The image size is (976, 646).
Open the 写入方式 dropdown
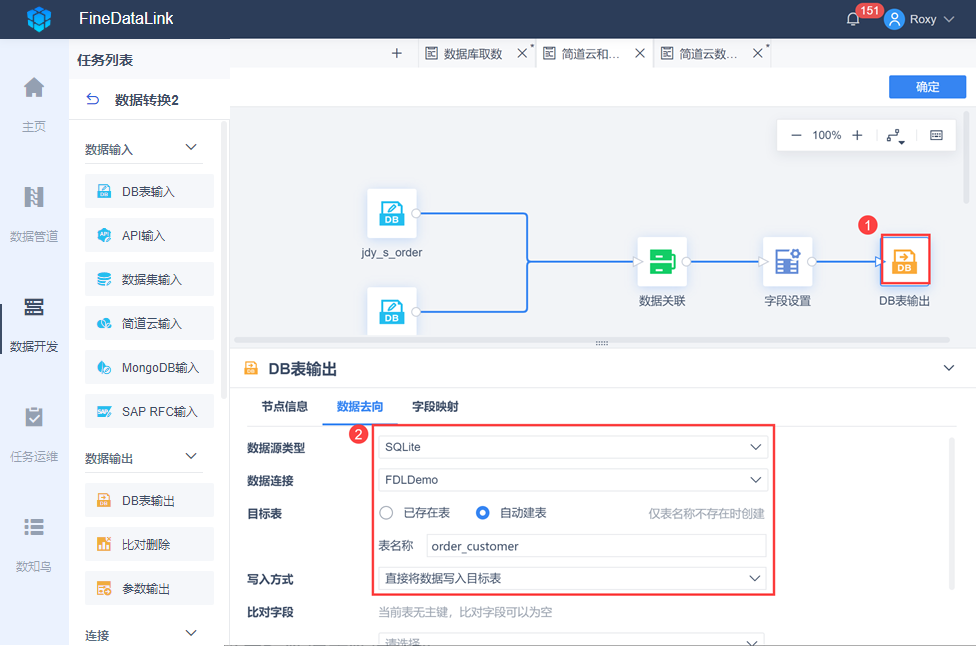(573, 578)
